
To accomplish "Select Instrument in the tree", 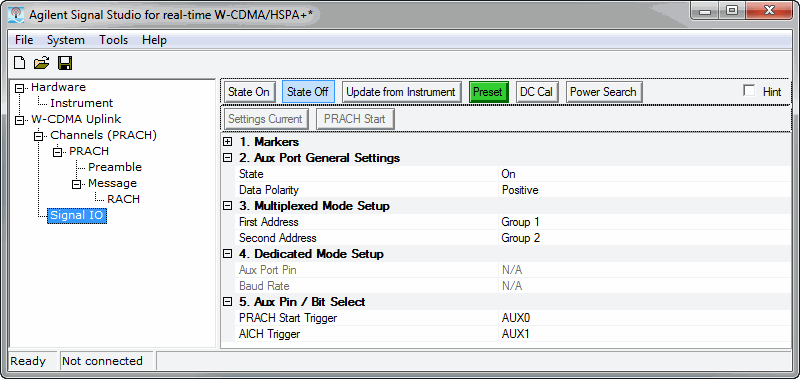I will (x=82, y=103).
